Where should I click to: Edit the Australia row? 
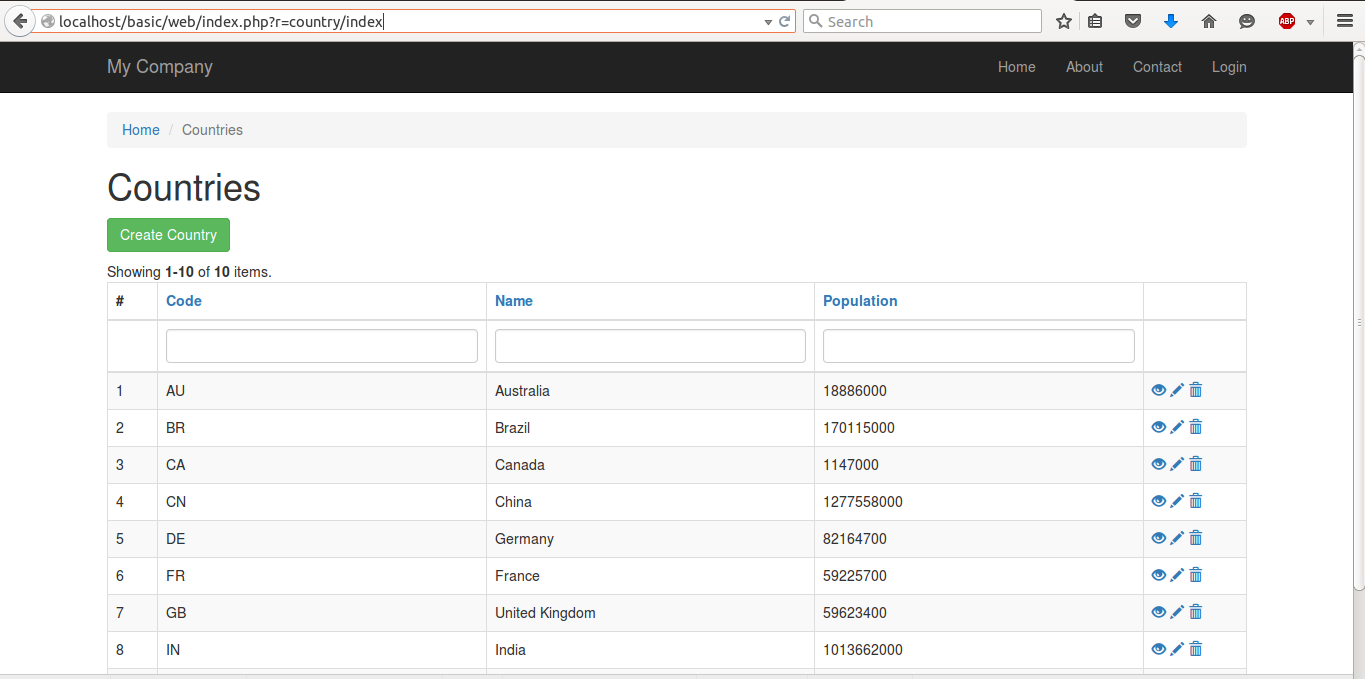click(x=1177, y=390)
